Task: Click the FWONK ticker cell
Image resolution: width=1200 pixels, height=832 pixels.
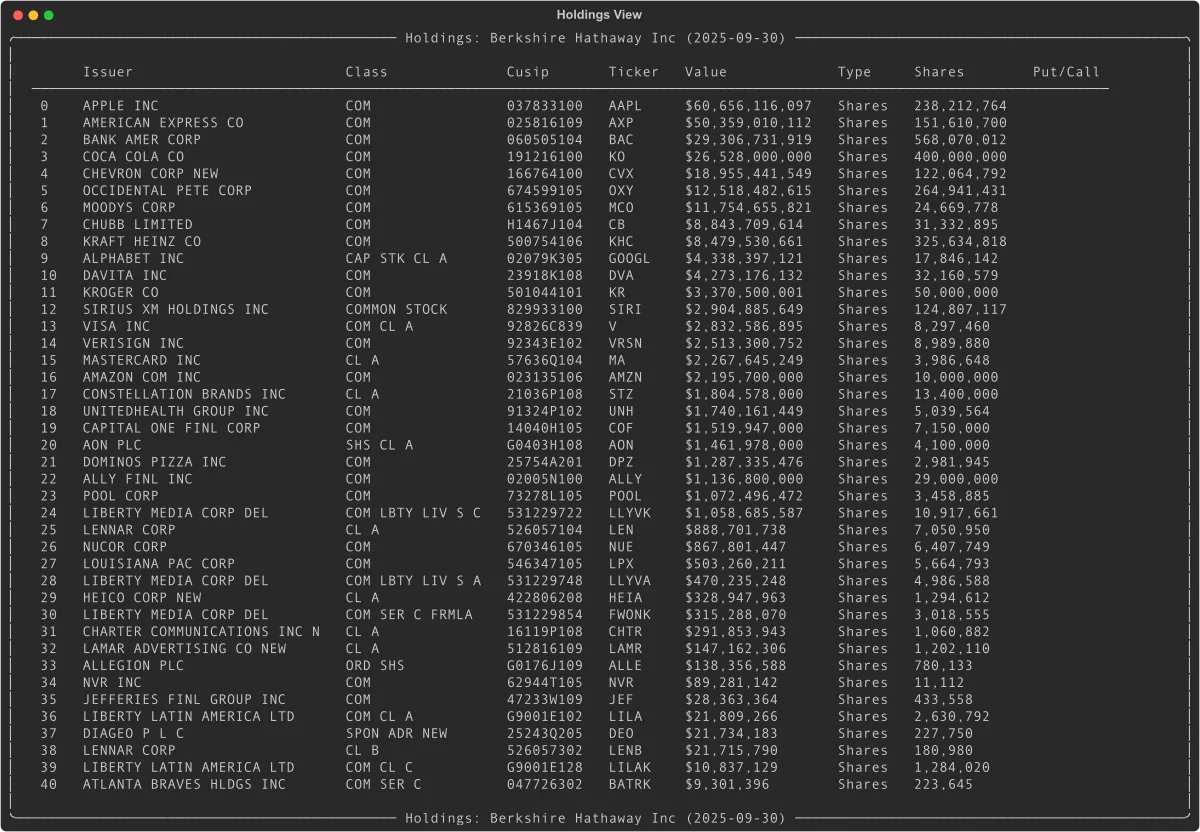Action: [x=629, y=616]
